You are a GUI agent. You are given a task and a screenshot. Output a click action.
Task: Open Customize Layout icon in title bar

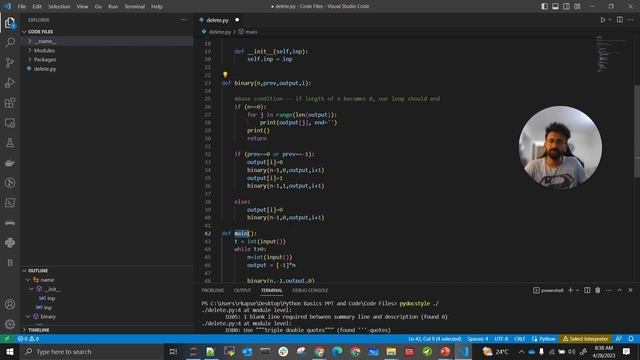[577, 6]
